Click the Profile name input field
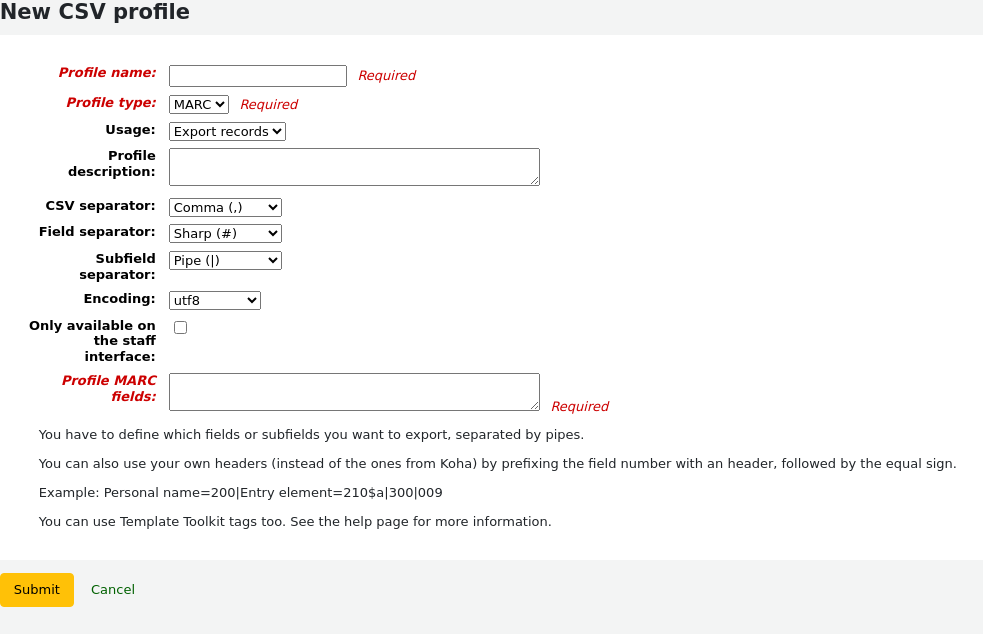 click(x=257, y=75)
